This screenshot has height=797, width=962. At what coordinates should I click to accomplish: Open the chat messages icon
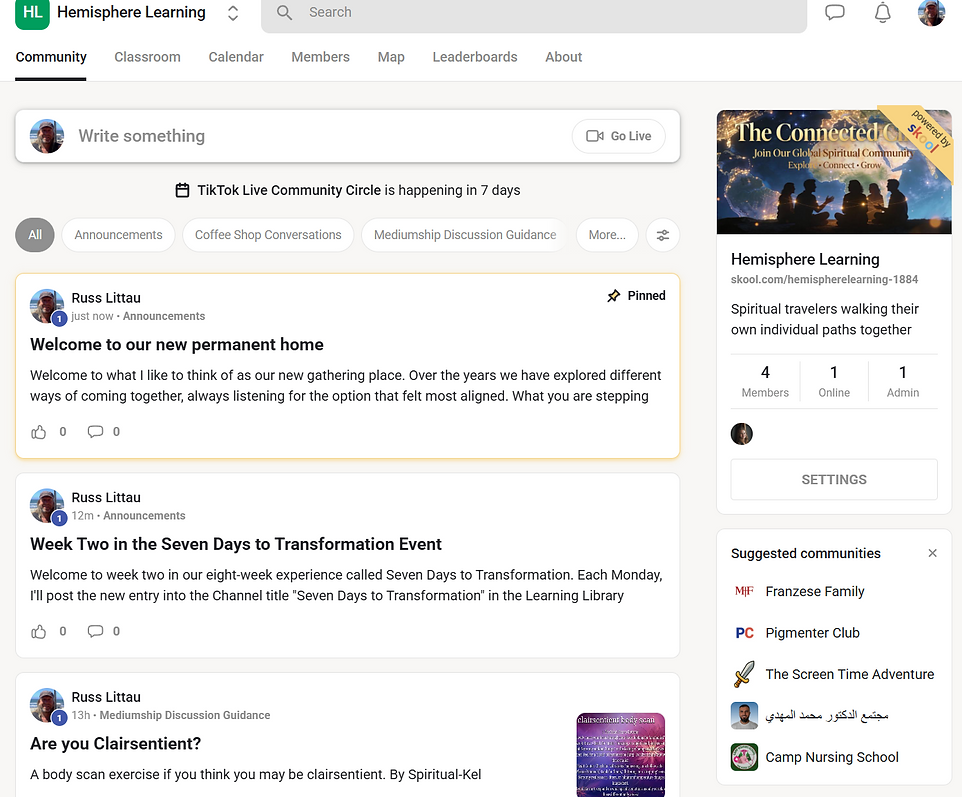(x=835, y=13)
